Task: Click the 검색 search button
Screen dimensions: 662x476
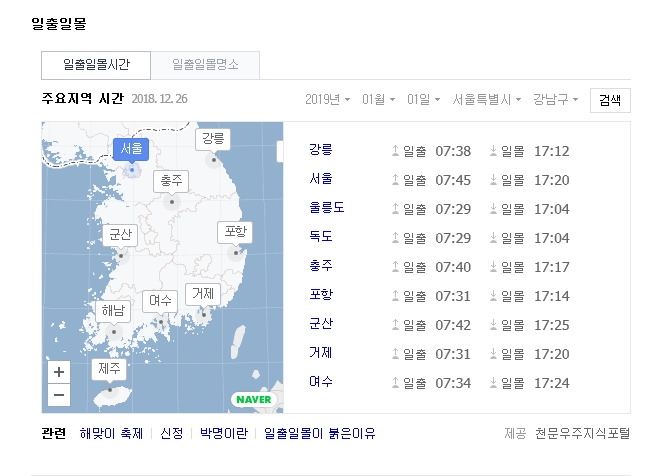Action: pos(610,100)
